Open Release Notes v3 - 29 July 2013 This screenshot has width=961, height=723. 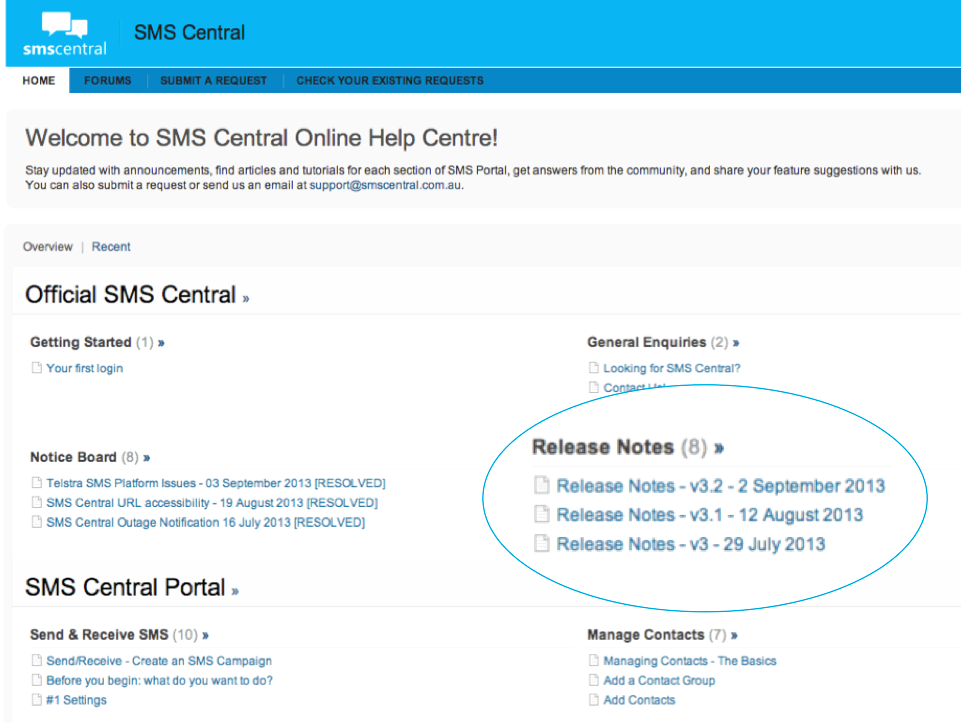click(x=691, y=544)
